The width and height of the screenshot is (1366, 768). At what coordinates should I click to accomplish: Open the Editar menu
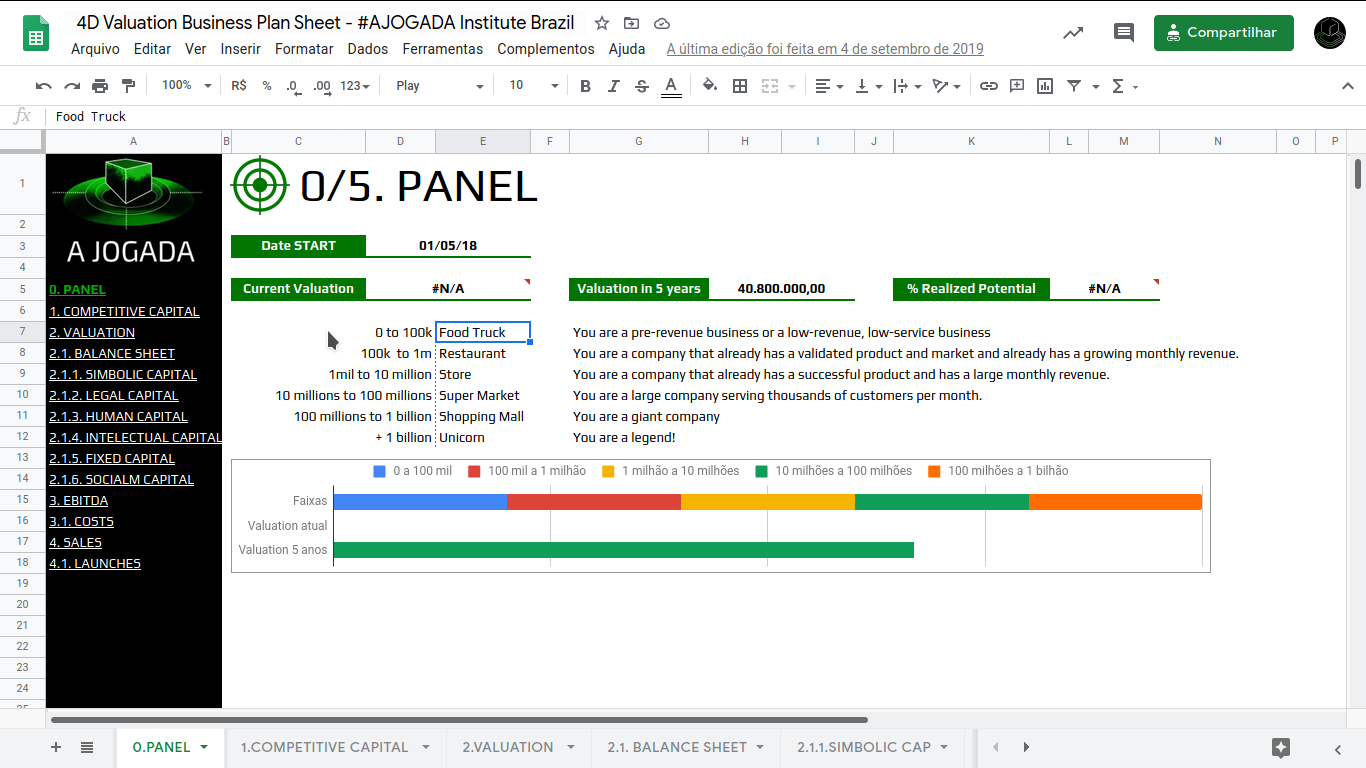[152, 49]
